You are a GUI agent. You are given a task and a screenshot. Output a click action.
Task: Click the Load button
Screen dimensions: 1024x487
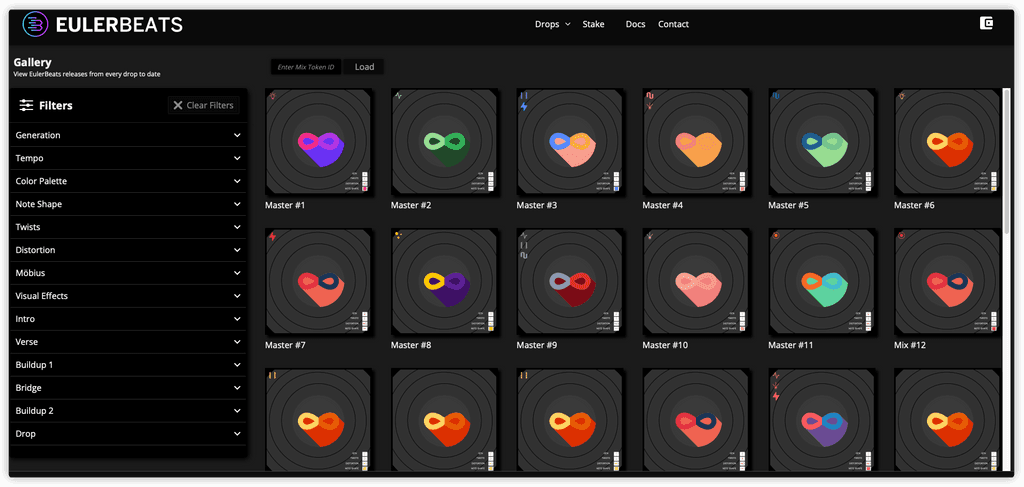(x=364, y=67)
